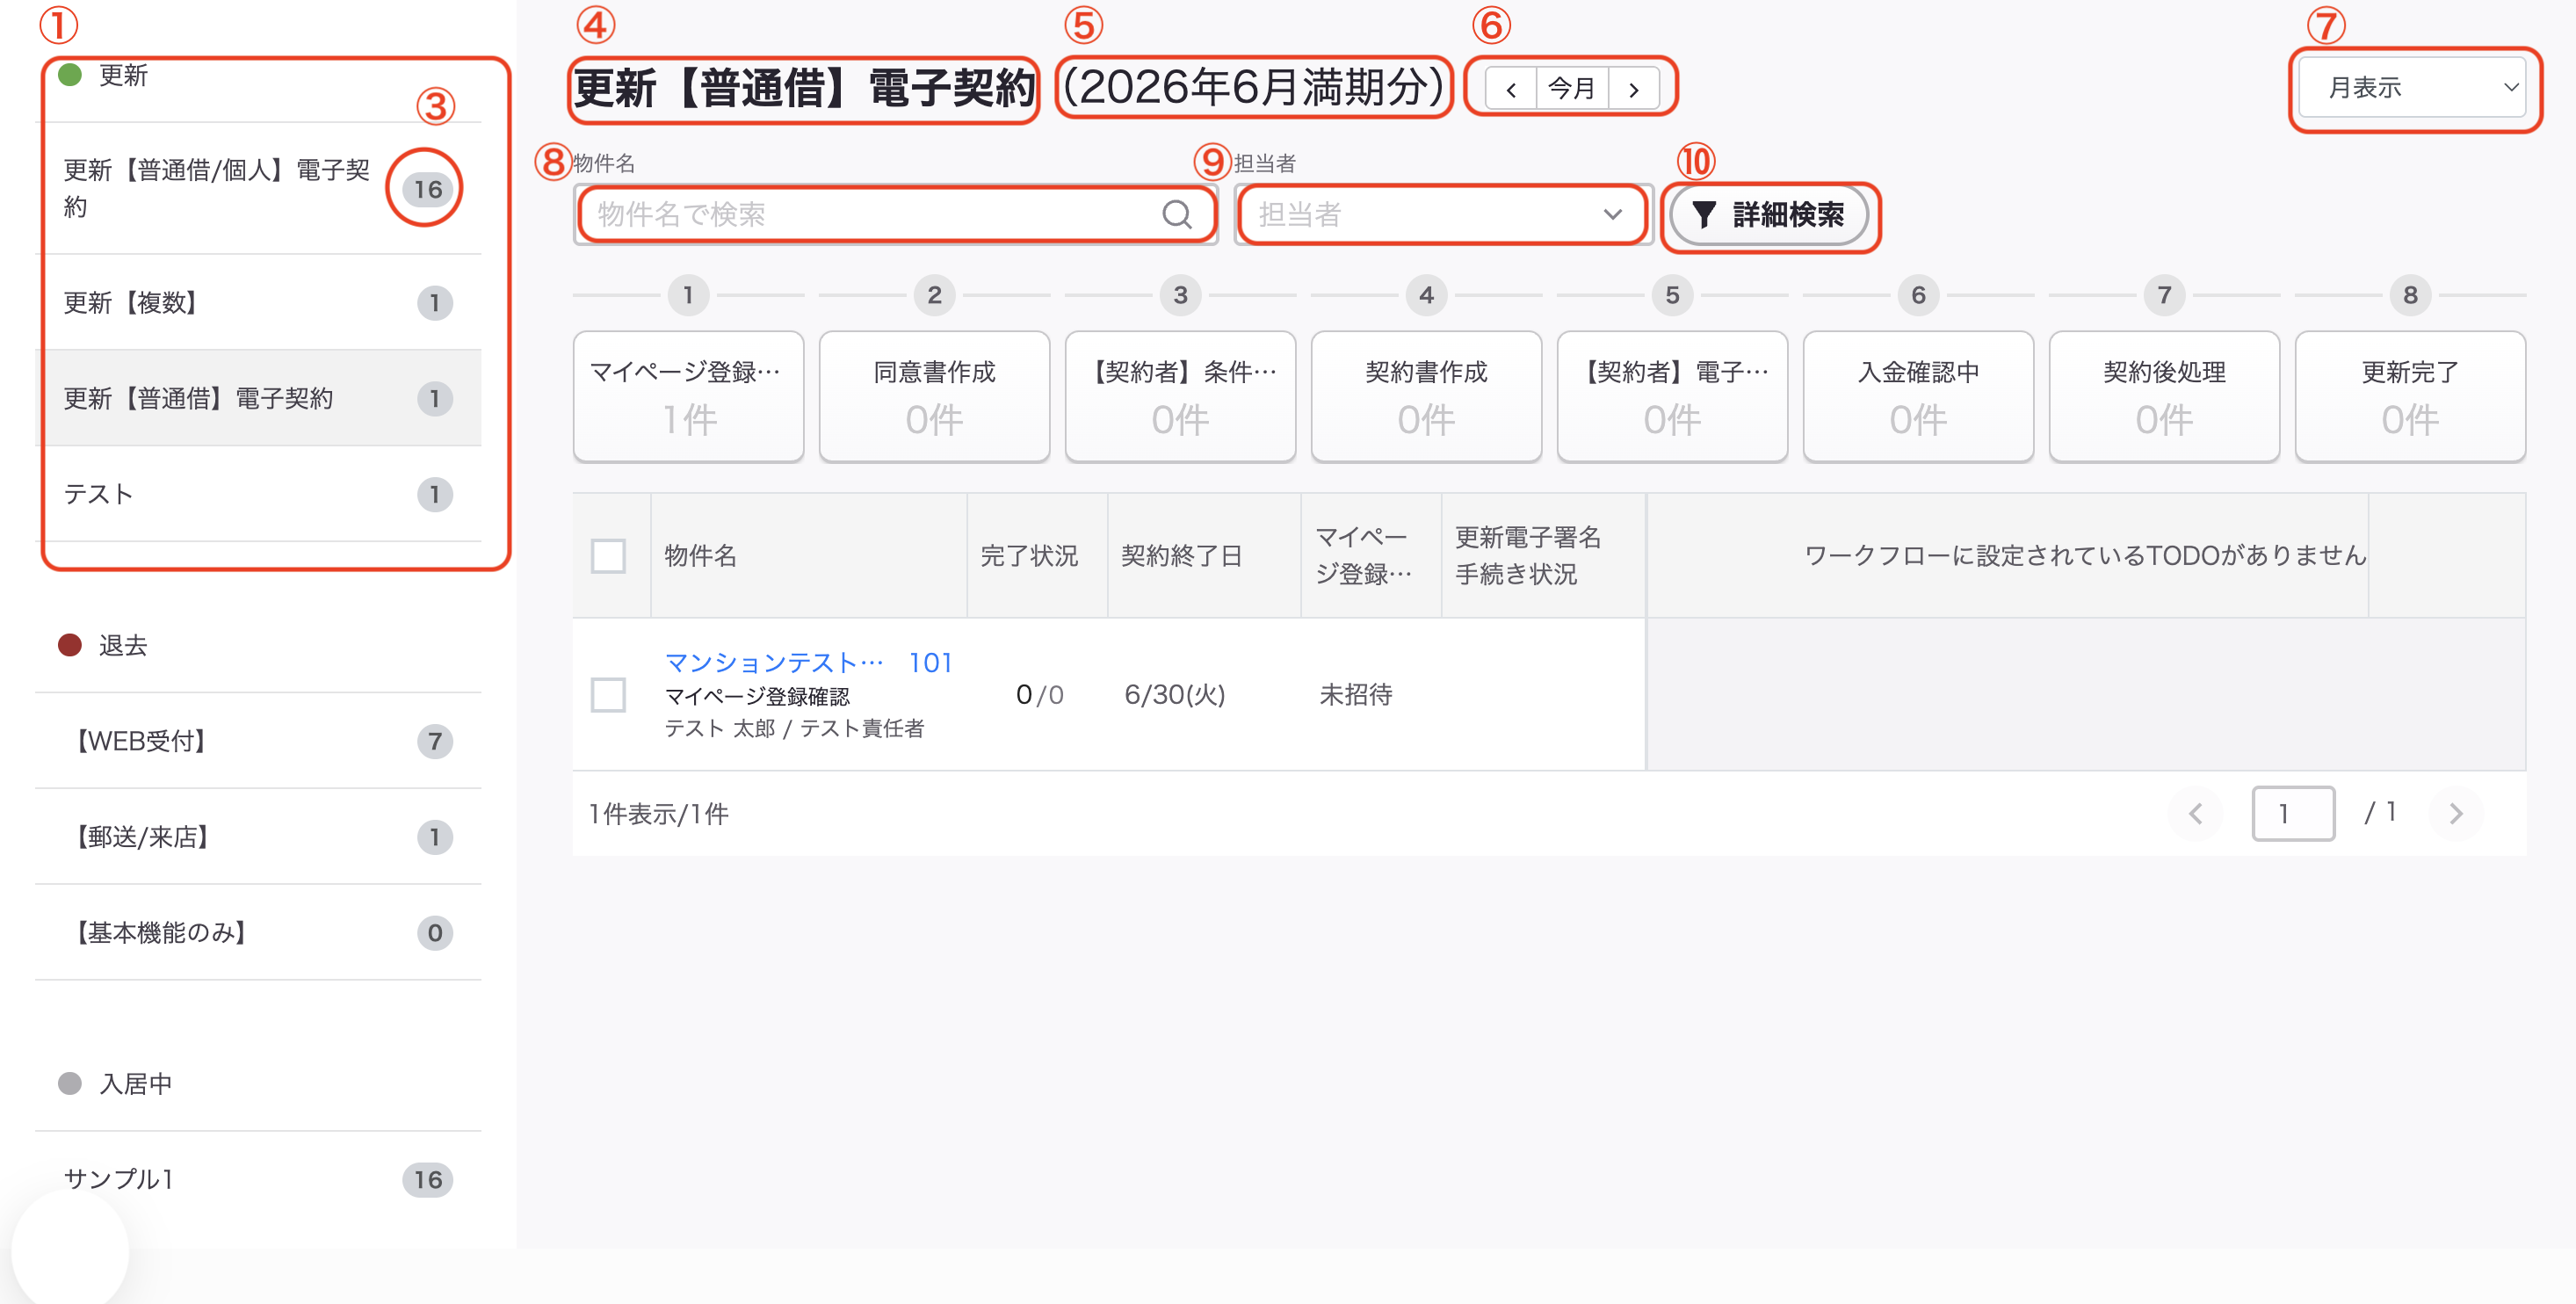This screenshot has width=2576, height=1304.
Task: Select 更新【普通借/個人】電子契約 in sidebar
Action: tap(258, 189)
